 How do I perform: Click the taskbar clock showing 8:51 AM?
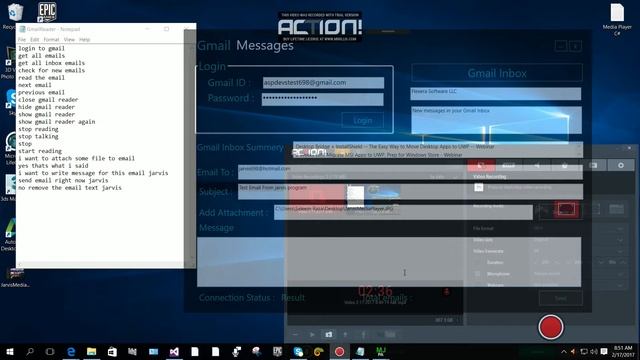click(623, 351)
